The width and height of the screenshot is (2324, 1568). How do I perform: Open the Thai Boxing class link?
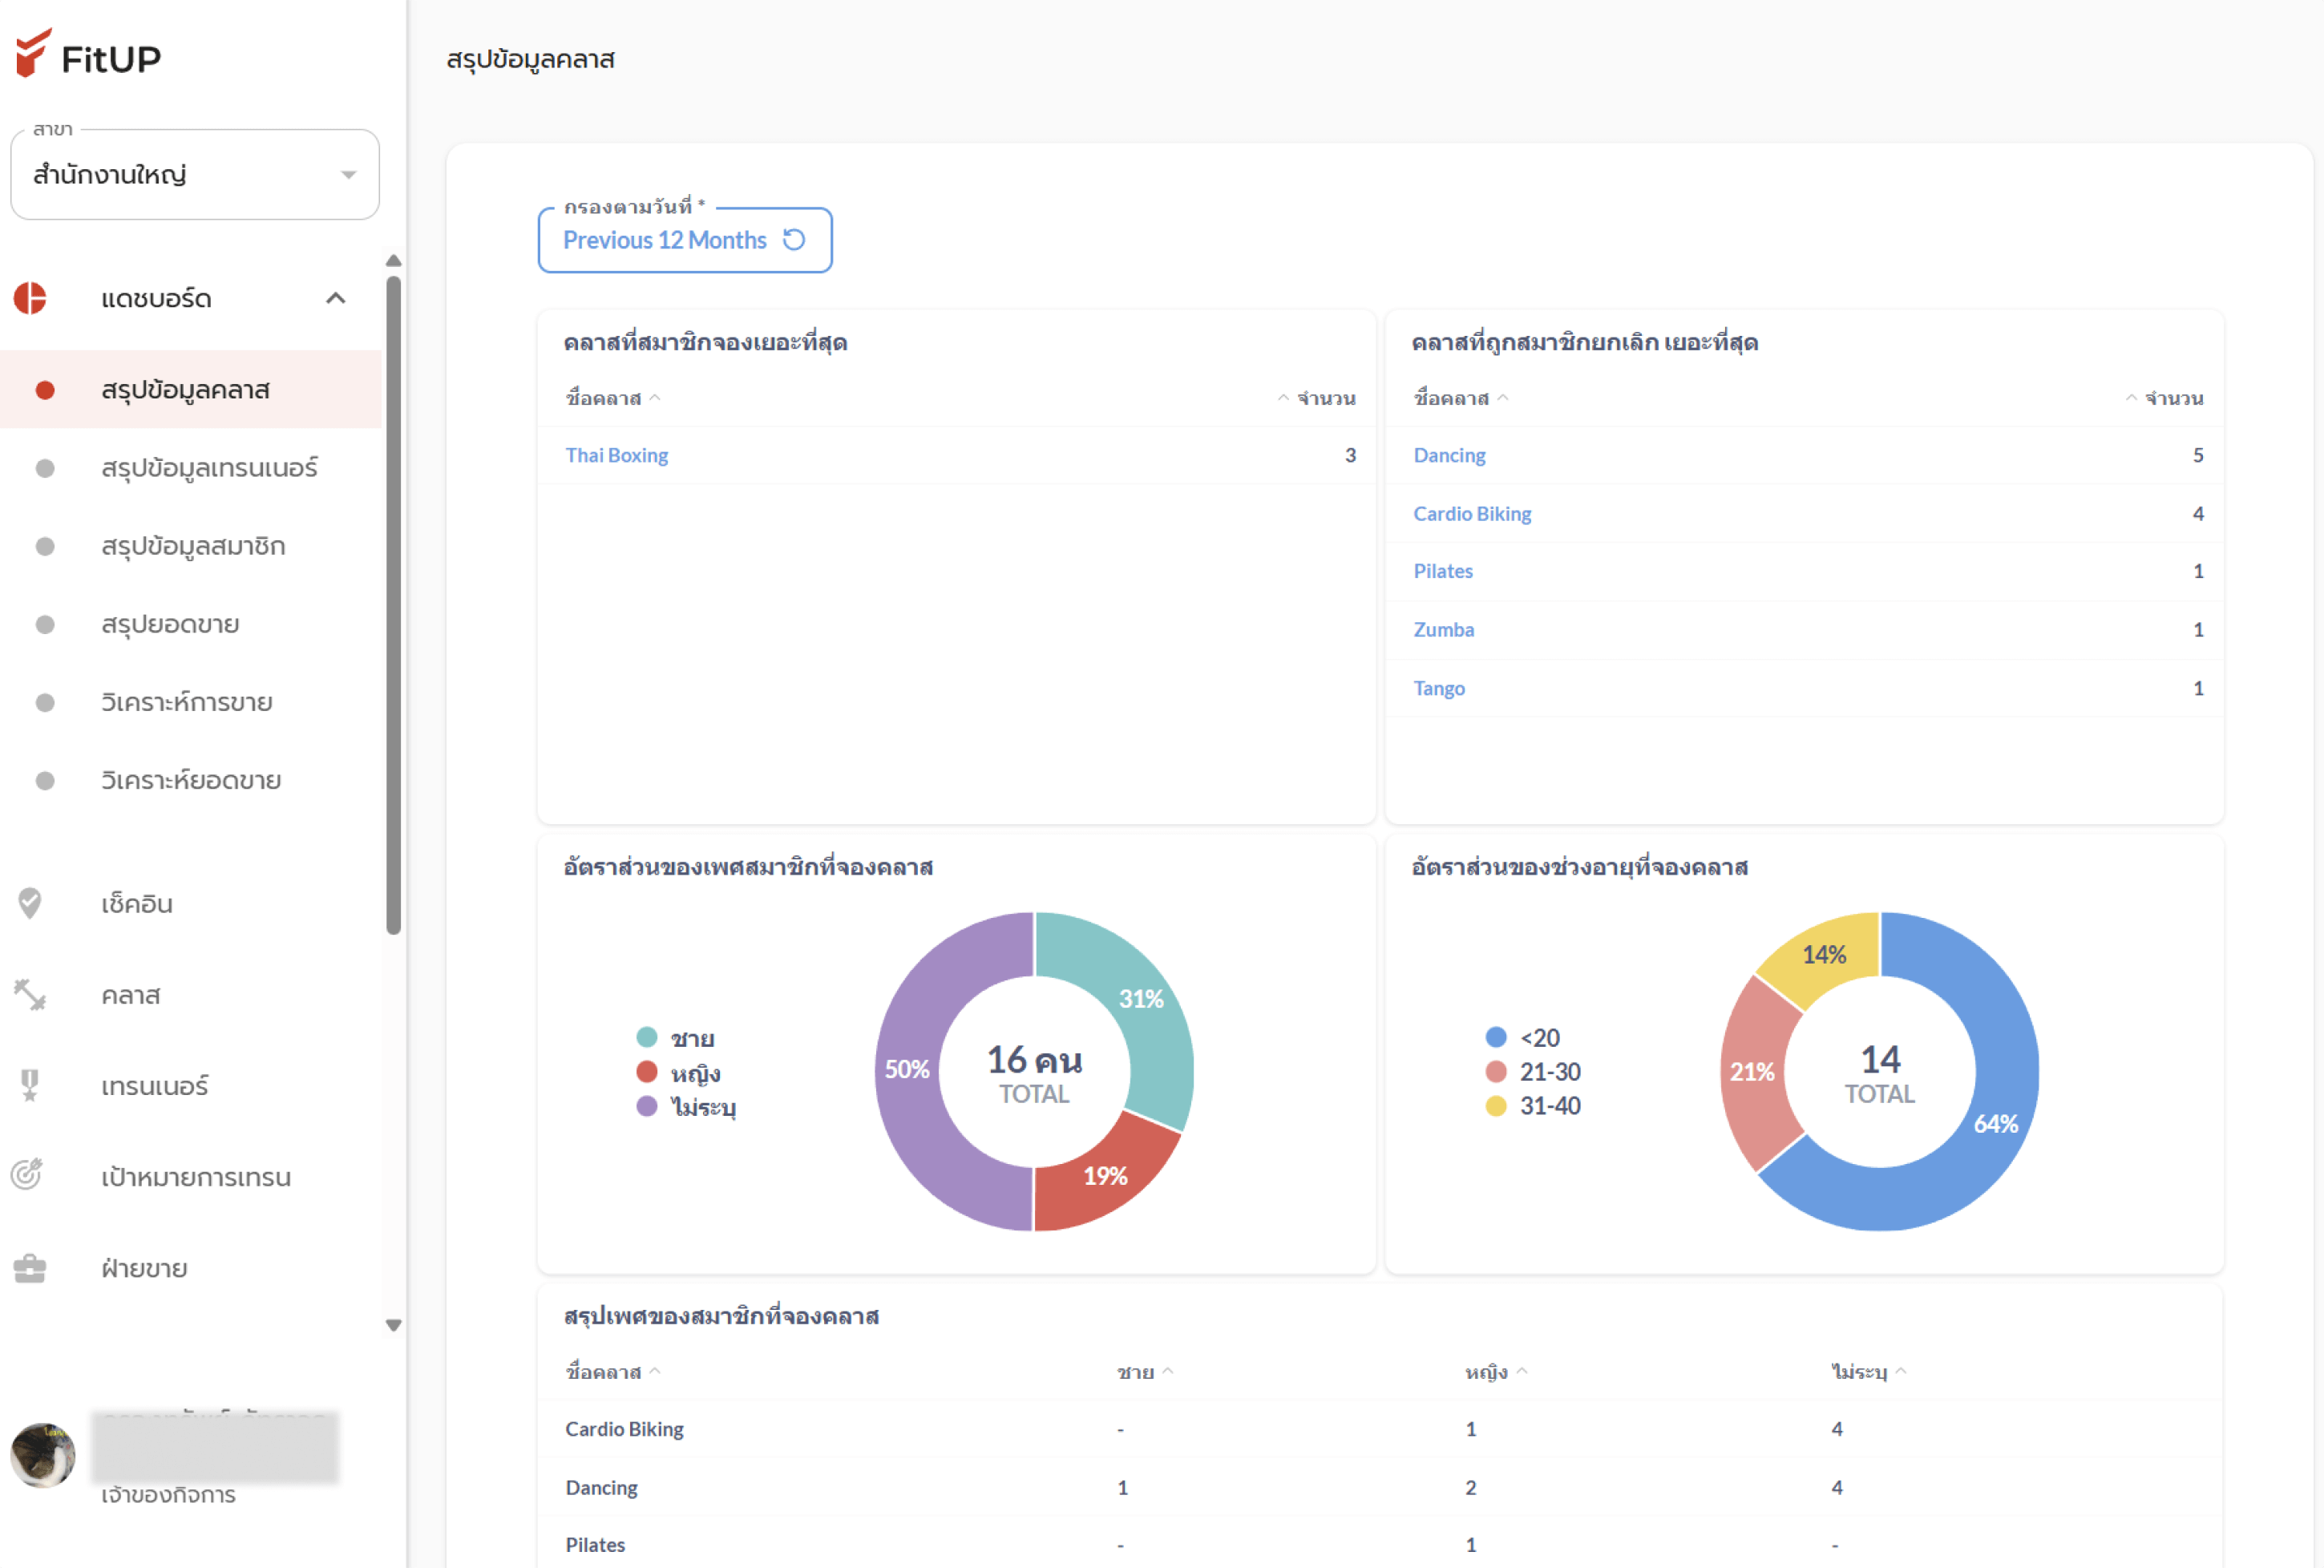617,454
